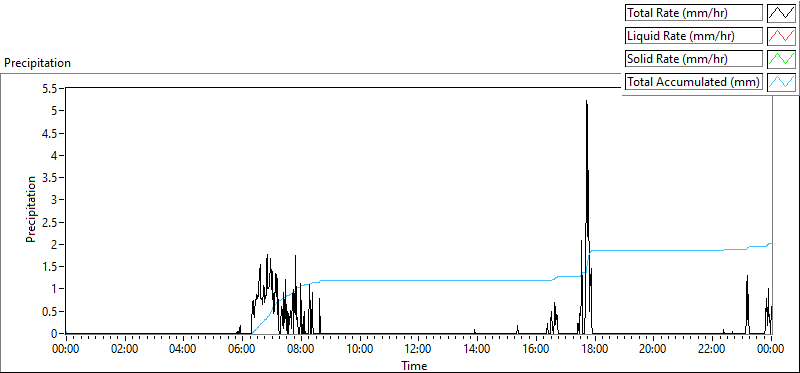Click the Total Accumulated blue plot icon

[781, 82]
